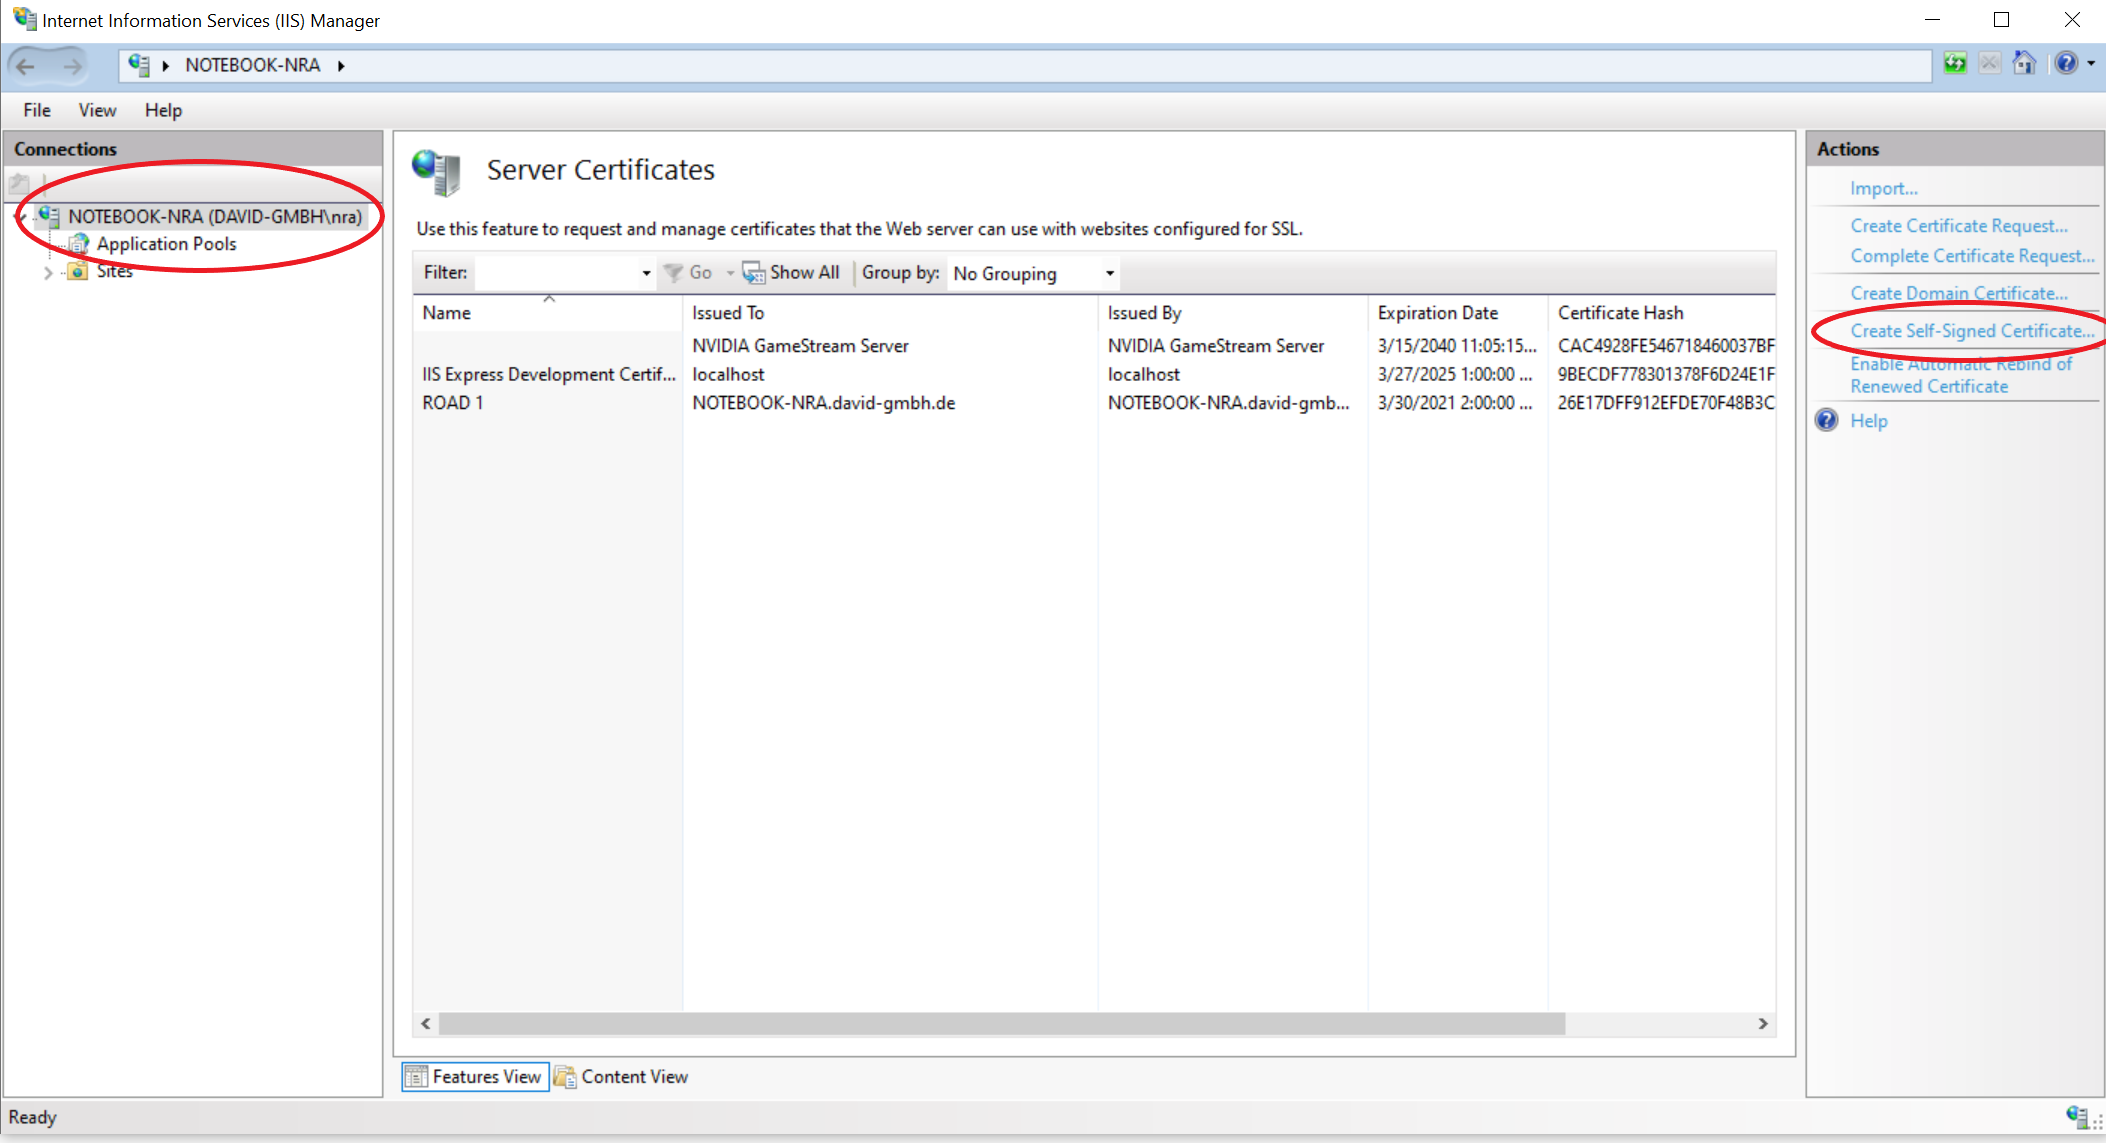2106x1143 pixels.
Task: Click the horizontal scrollbar right arrow
Action: pos(1763,1024)
